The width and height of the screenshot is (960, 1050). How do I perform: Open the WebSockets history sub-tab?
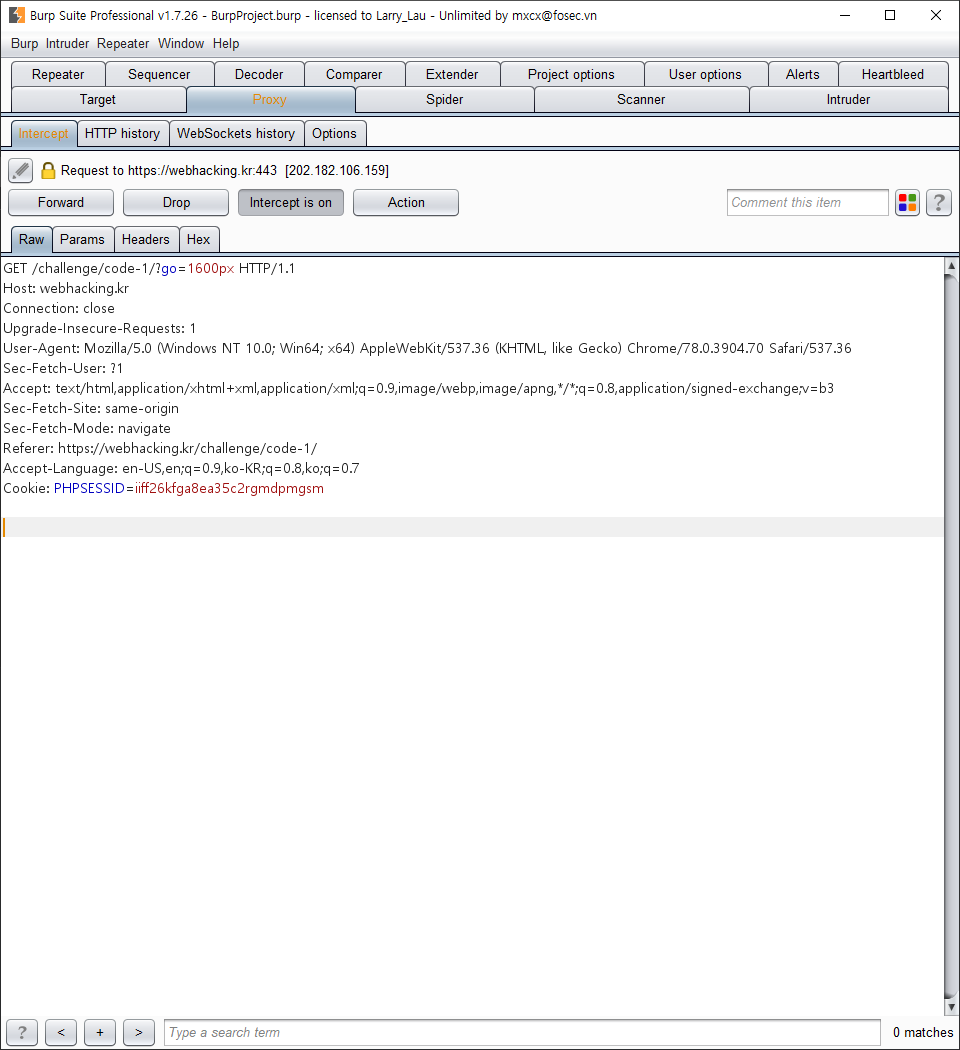click(x=236, y=133)
